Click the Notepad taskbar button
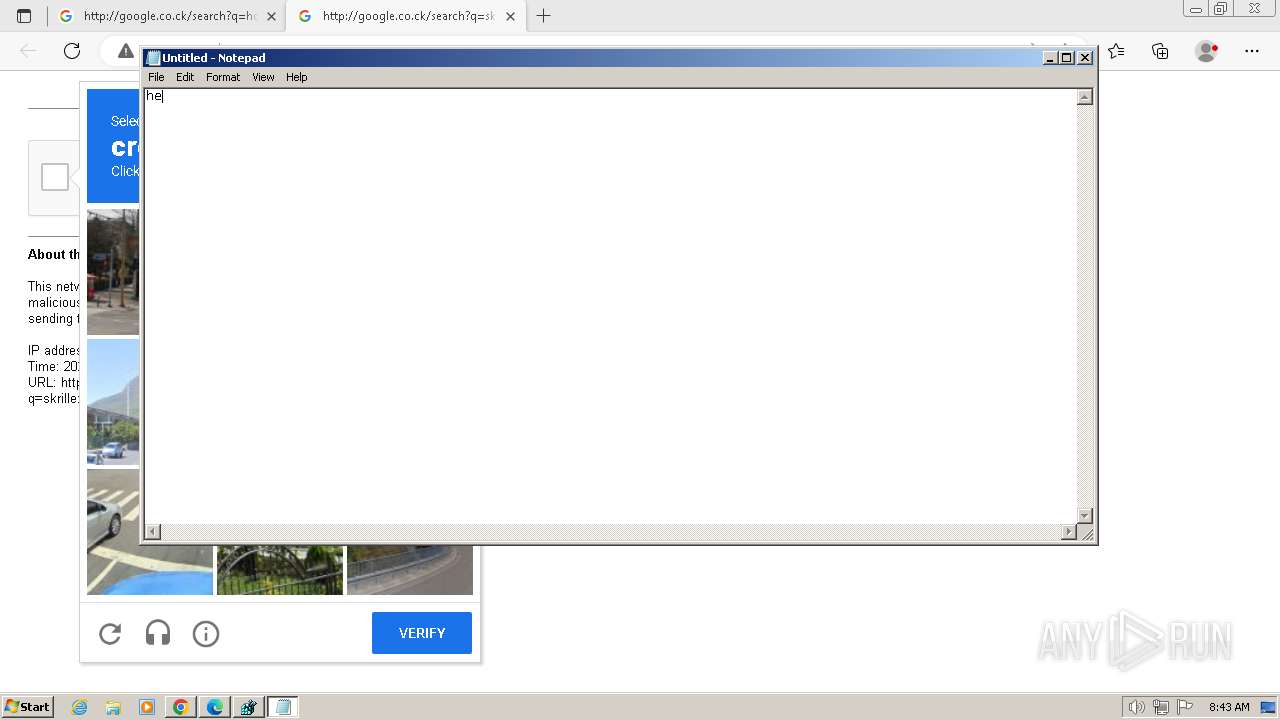1280x720 pixels. tap(283, 707)
